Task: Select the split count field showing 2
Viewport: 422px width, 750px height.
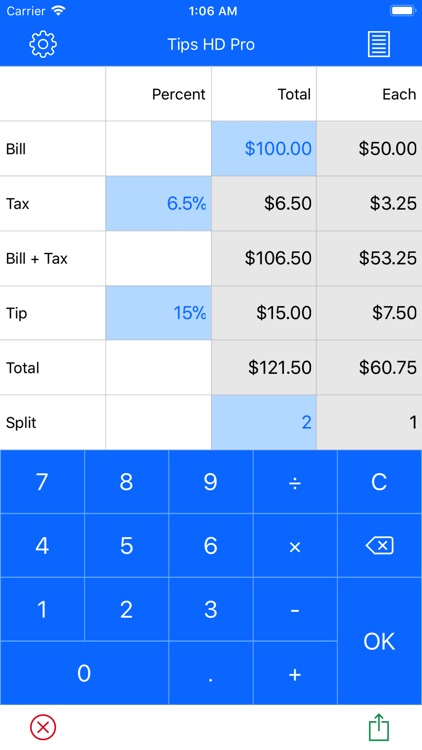Action: click(264, 423)
